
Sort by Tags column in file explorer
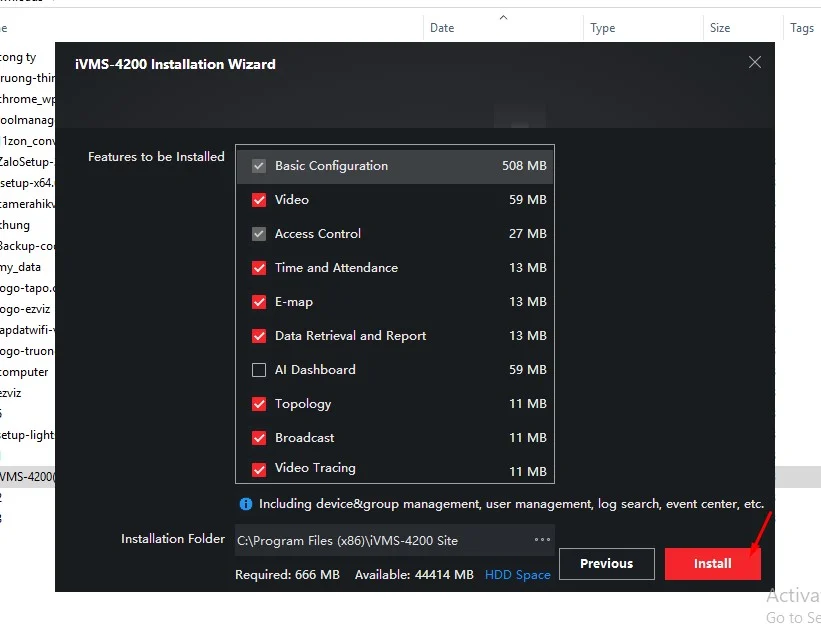[802, 28]
